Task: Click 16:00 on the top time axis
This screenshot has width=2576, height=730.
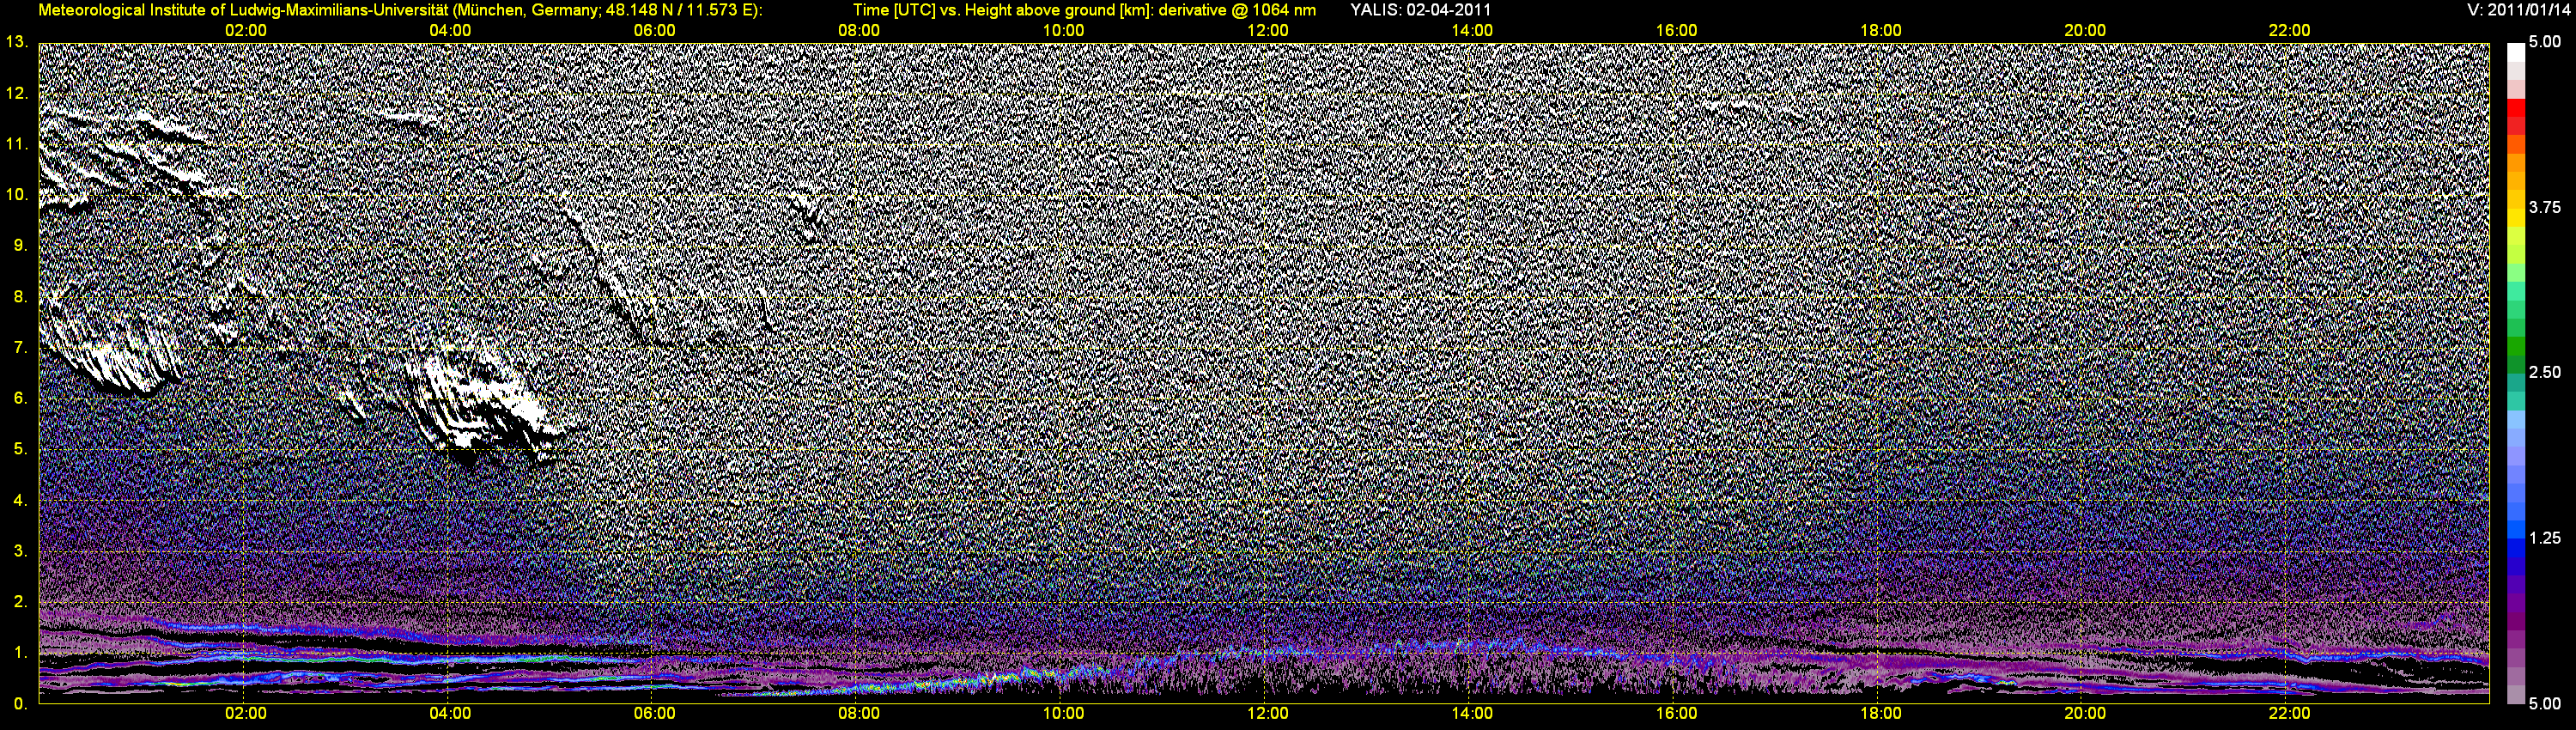Action: tap(1676, 30)
